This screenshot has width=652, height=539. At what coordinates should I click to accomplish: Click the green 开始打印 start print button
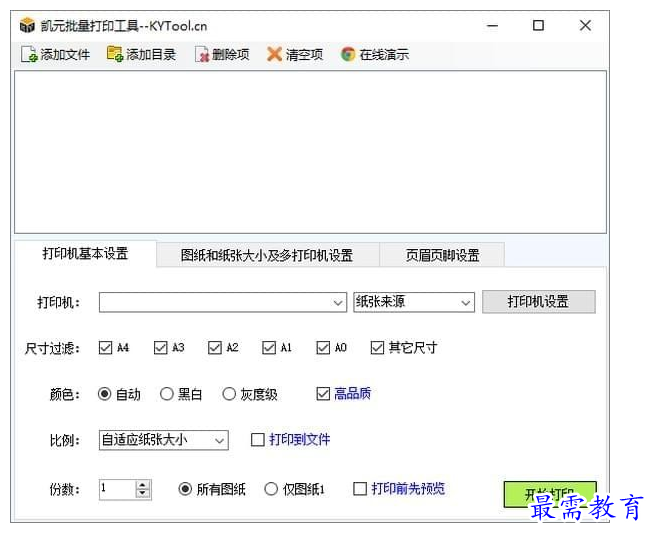pyautogui.click(x=550, y=494)
